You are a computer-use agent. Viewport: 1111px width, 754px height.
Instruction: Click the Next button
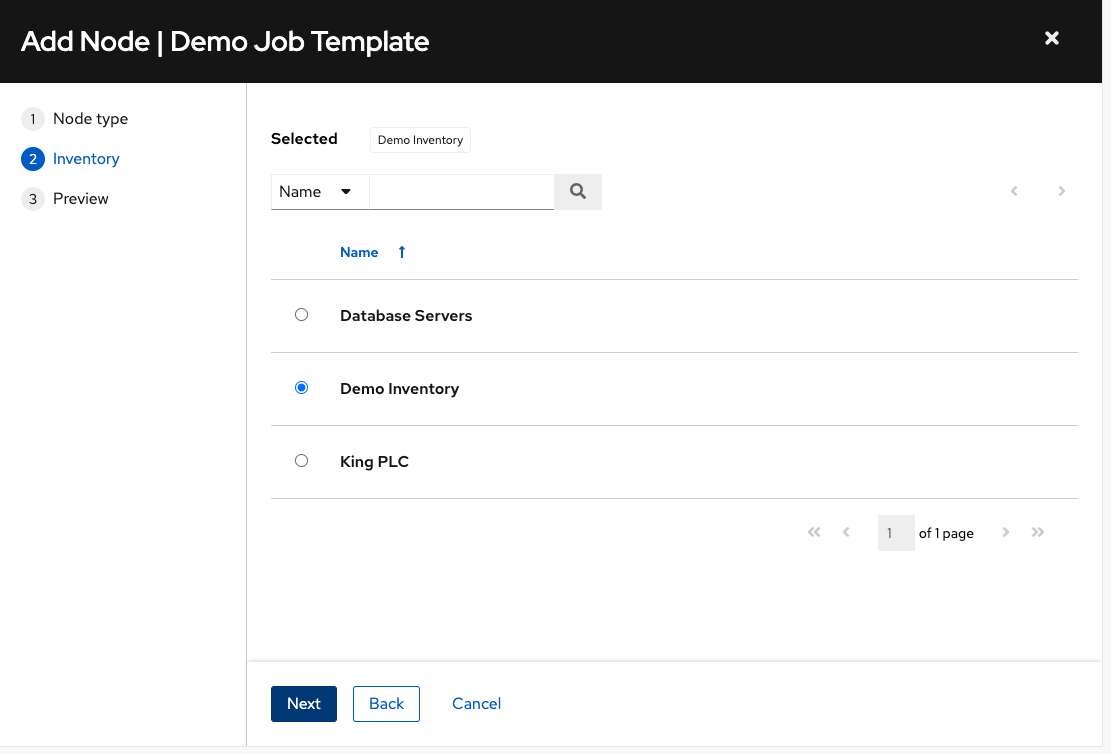tap(303, 704)
